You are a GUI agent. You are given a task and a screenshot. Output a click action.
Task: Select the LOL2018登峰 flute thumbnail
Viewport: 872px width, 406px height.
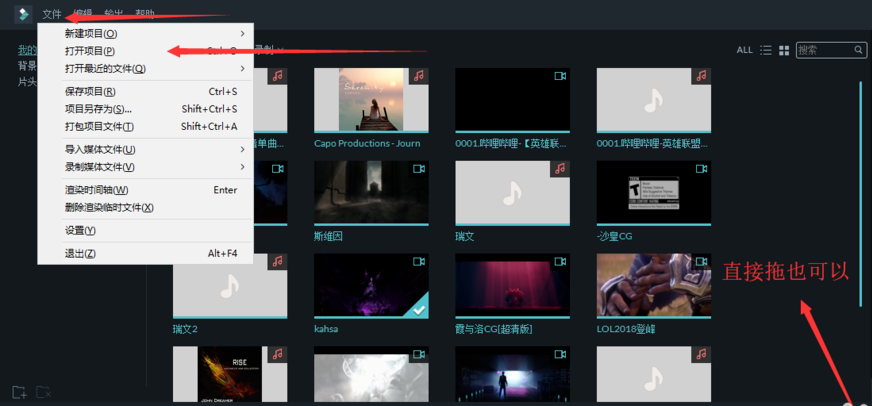(x=653, y=285)
